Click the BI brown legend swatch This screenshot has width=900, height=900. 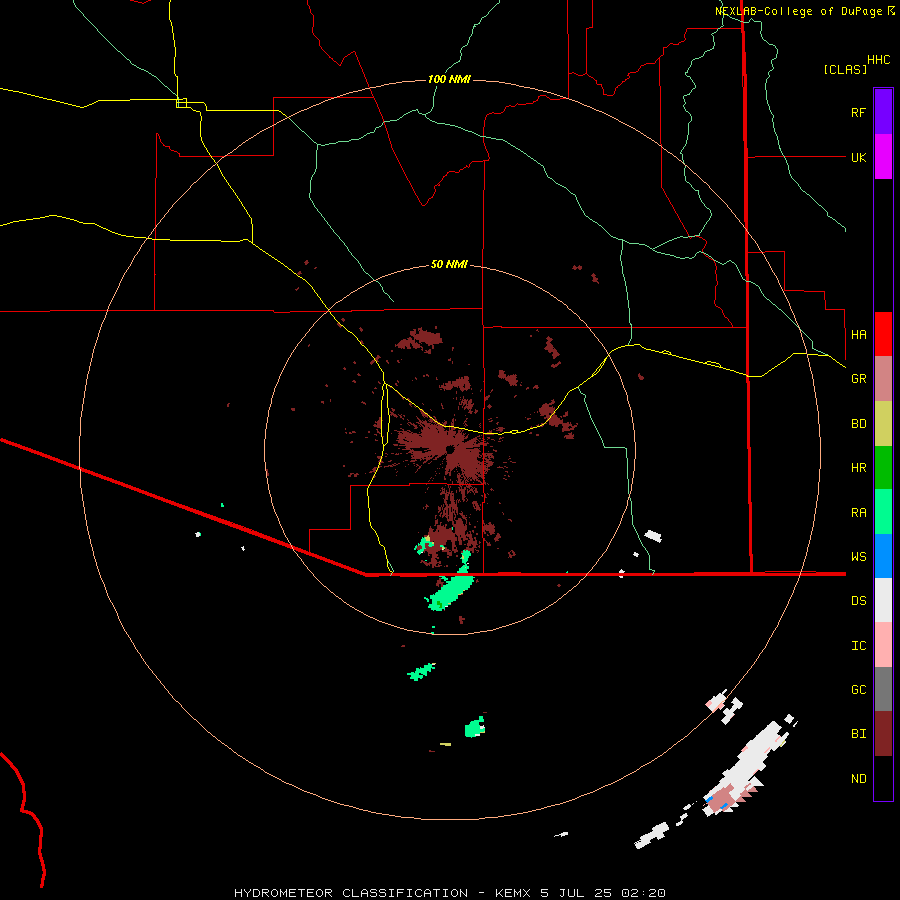click(x=883, y=734)
